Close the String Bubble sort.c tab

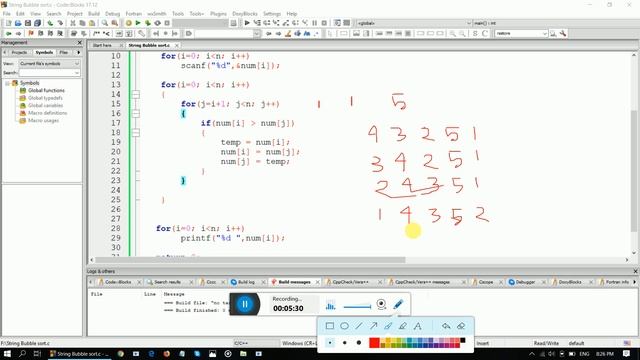177,45
